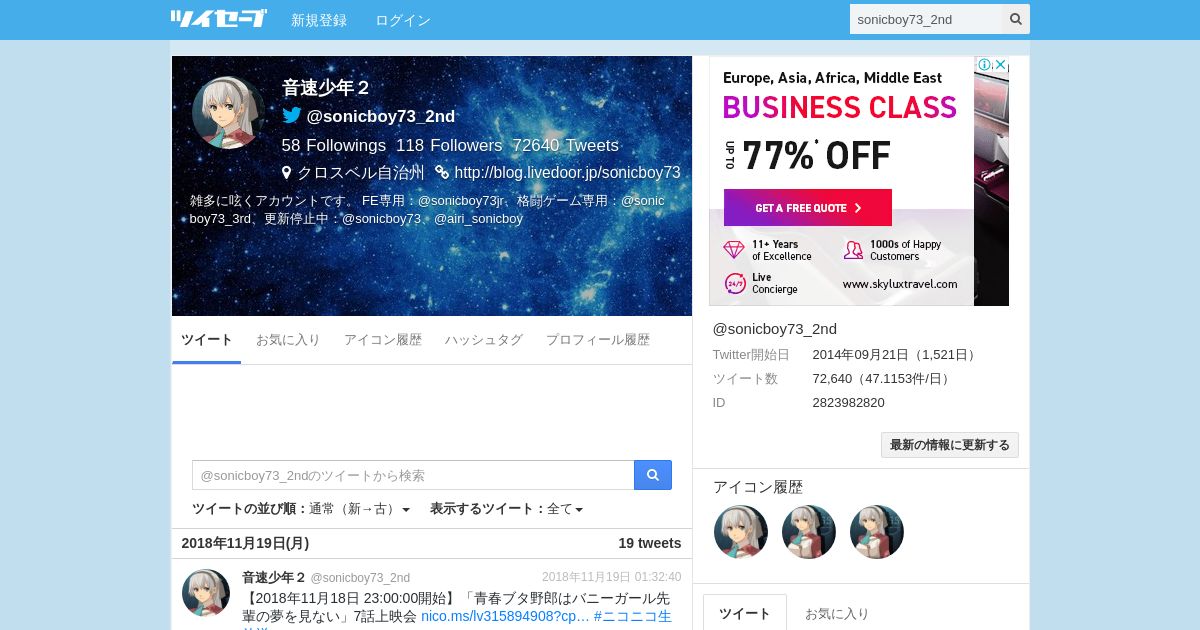The height and width of the screenshot is (630, 1200).
Task: Click the @sonicboy73_2nd sidebar heading
Action: click(775, 328)
